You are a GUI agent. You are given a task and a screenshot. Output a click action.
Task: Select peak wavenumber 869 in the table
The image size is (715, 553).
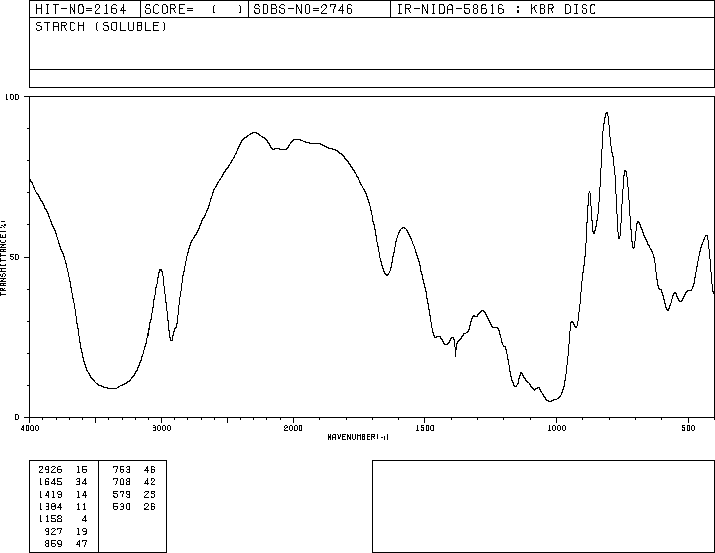point(53,543)
